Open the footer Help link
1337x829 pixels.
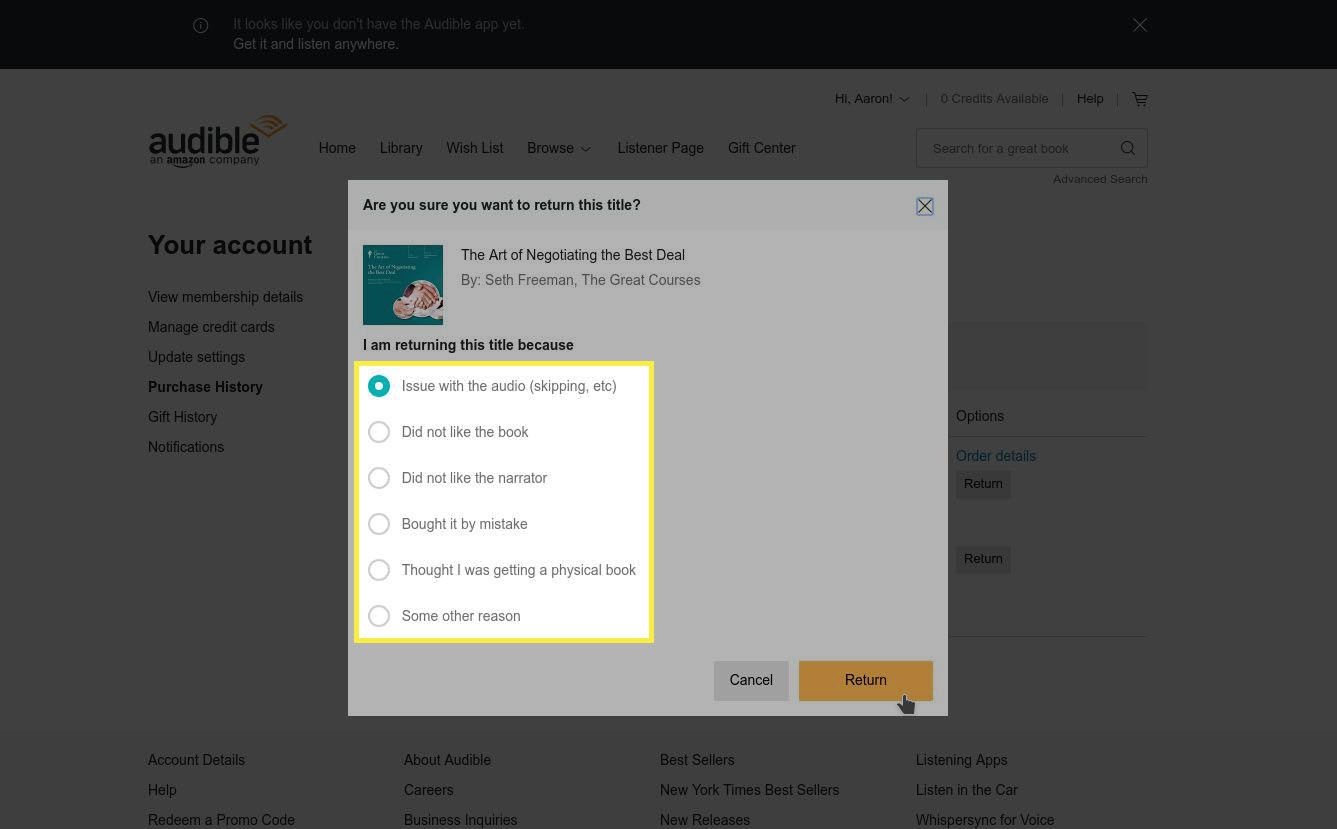[x=162, y=790]
